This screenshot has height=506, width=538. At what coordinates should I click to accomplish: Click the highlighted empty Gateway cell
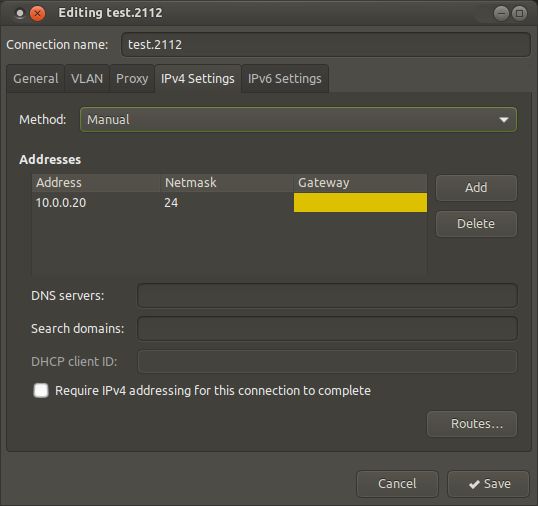(x=360, y=202)
